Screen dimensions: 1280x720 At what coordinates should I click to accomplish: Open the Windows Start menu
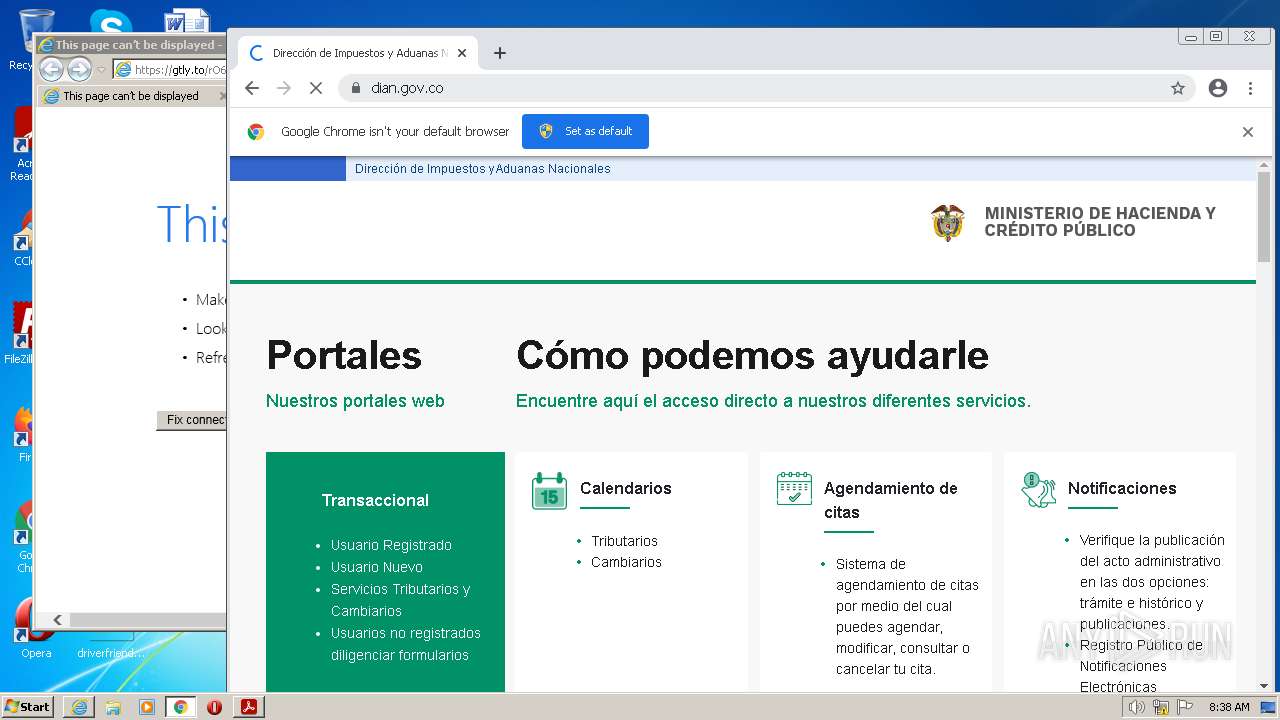pyautogui.click(x=27, y=706)
